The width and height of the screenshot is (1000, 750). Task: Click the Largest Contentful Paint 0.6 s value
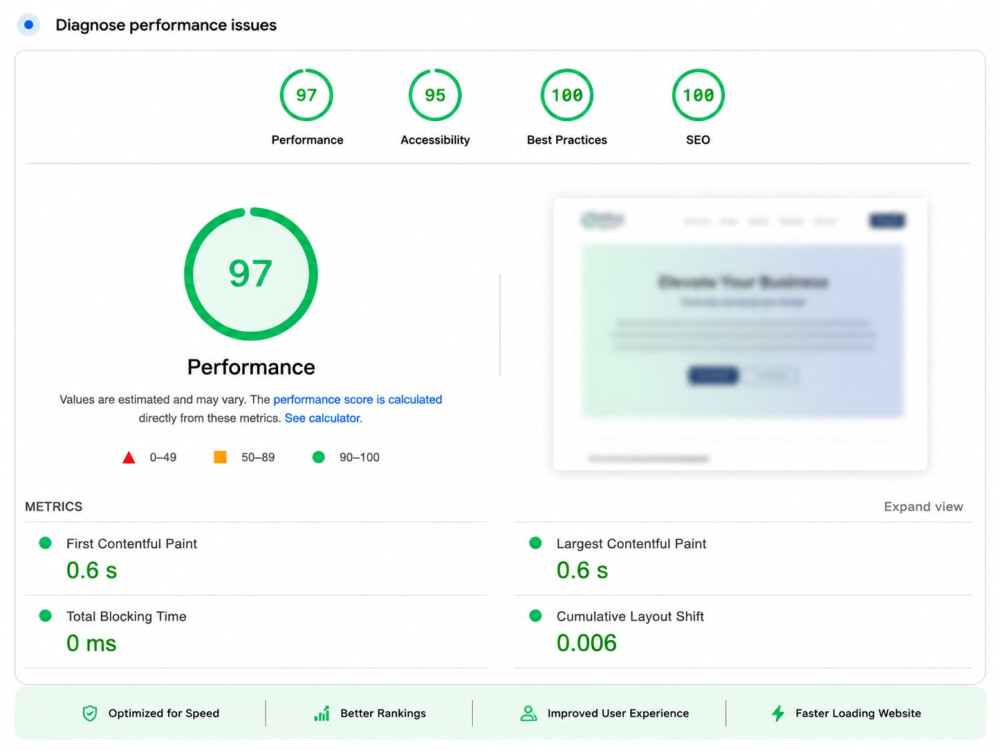[x=582, y=570]
